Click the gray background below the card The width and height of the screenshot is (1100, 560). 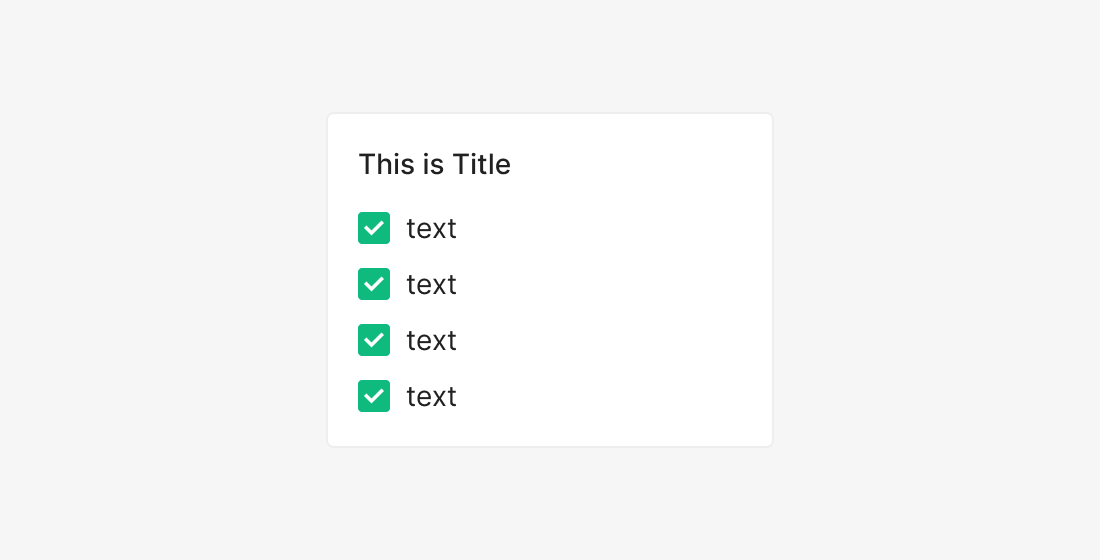(x=550, y=505)
